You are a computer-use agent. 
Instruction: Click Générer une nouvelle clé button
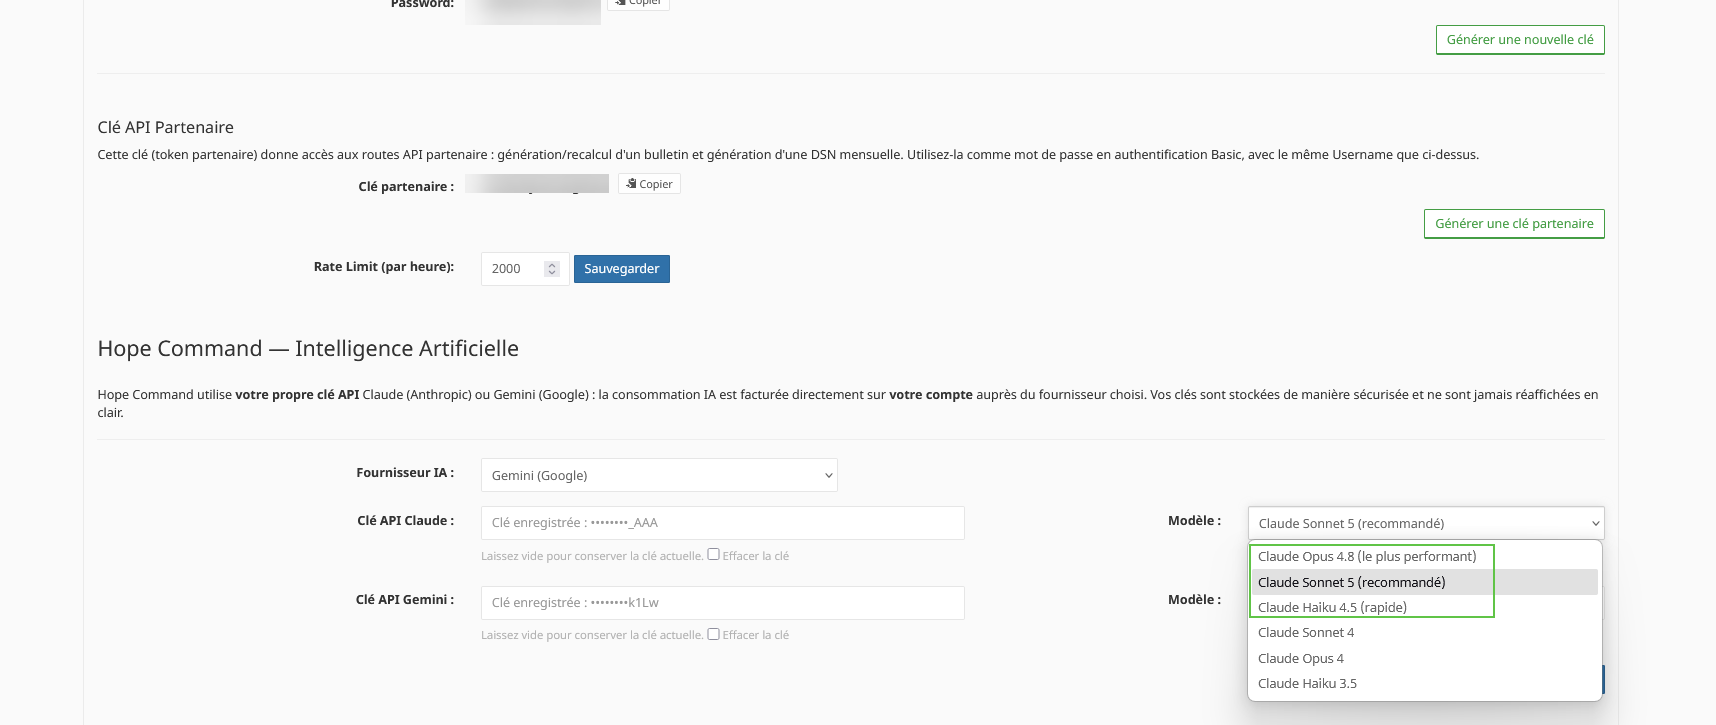[1520, 40]
